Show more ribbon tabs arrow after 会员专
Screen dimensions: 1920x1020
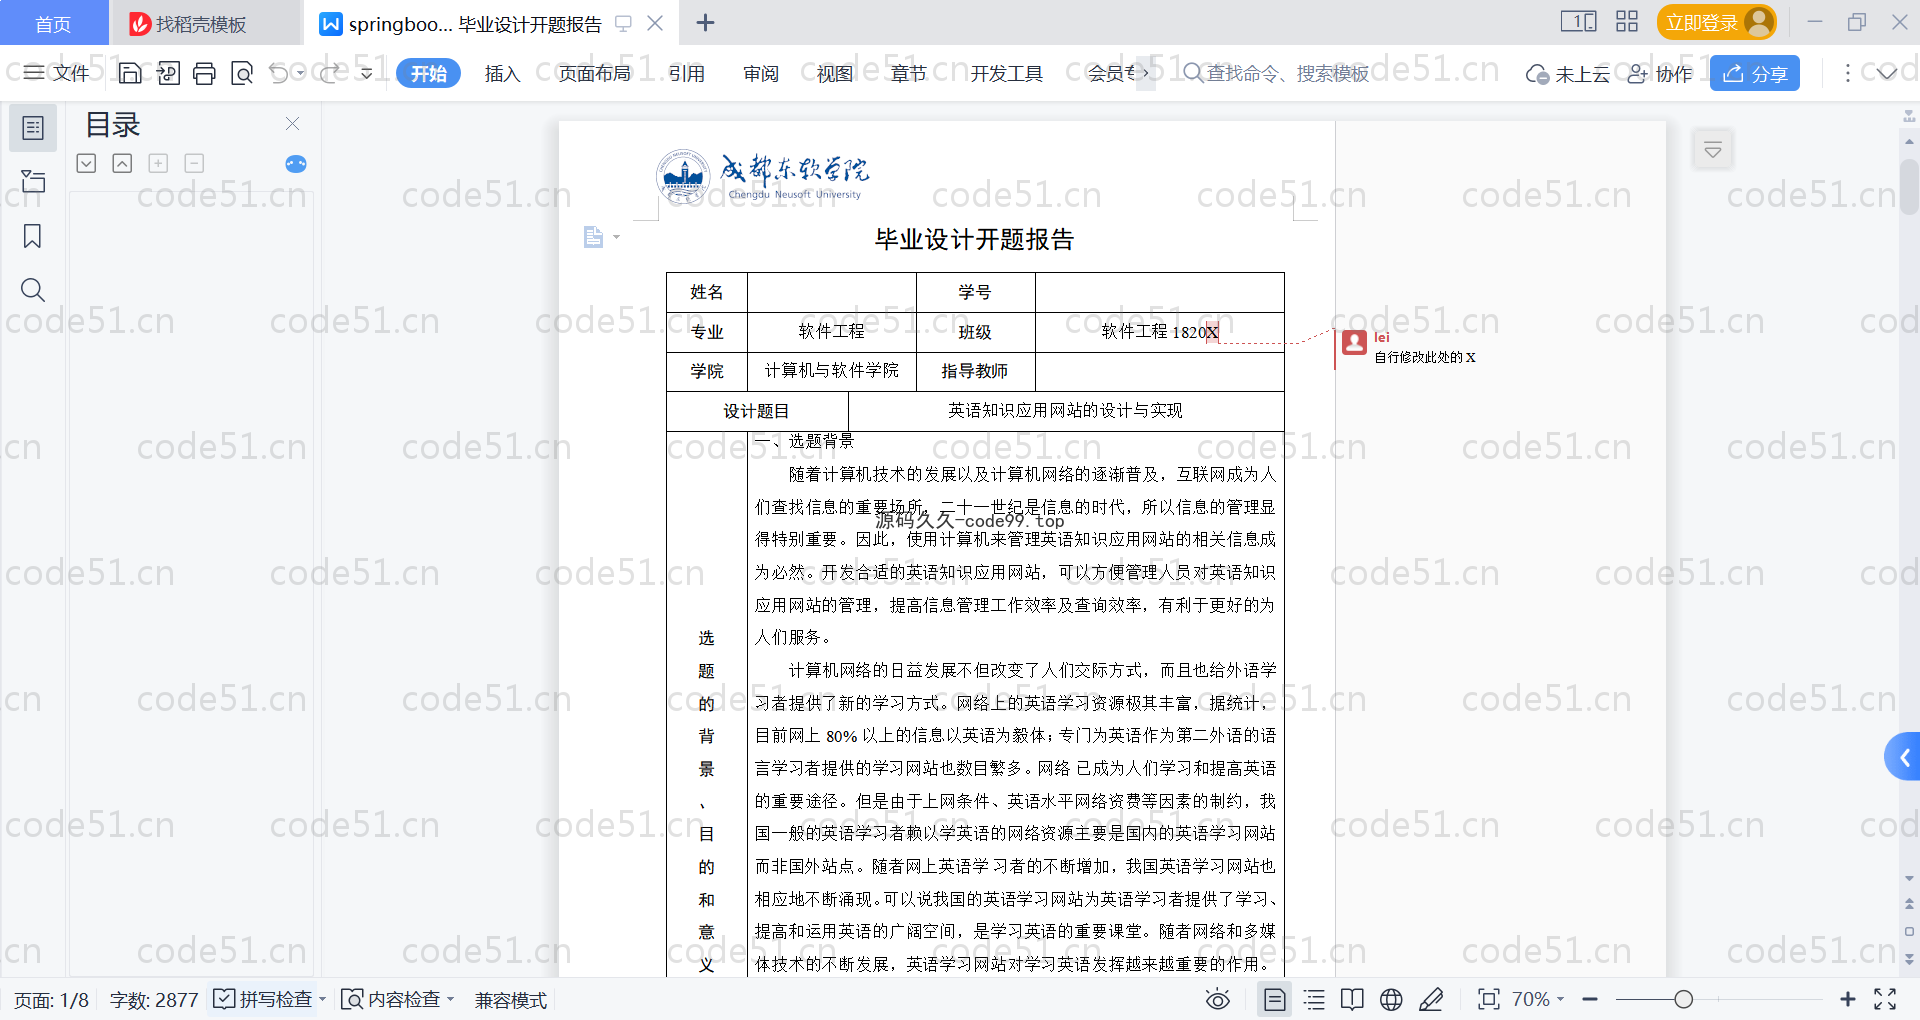coord(1146,73)
